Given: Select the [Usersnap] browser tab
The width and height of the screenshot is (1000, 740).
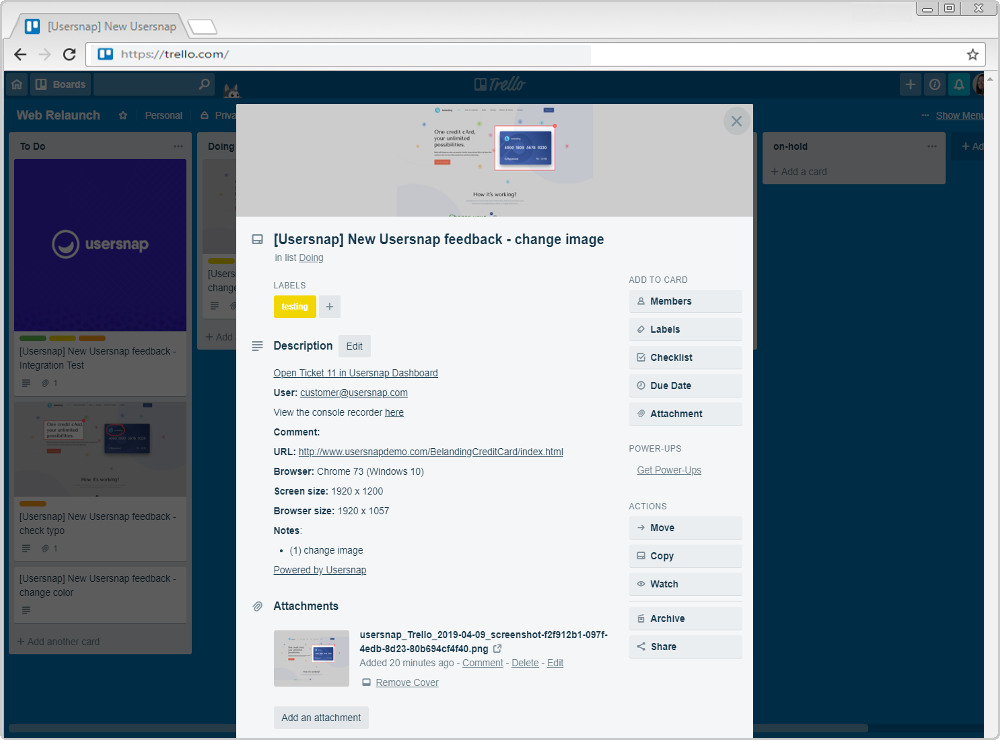Looking at the screenshot, I should [102, 26].
